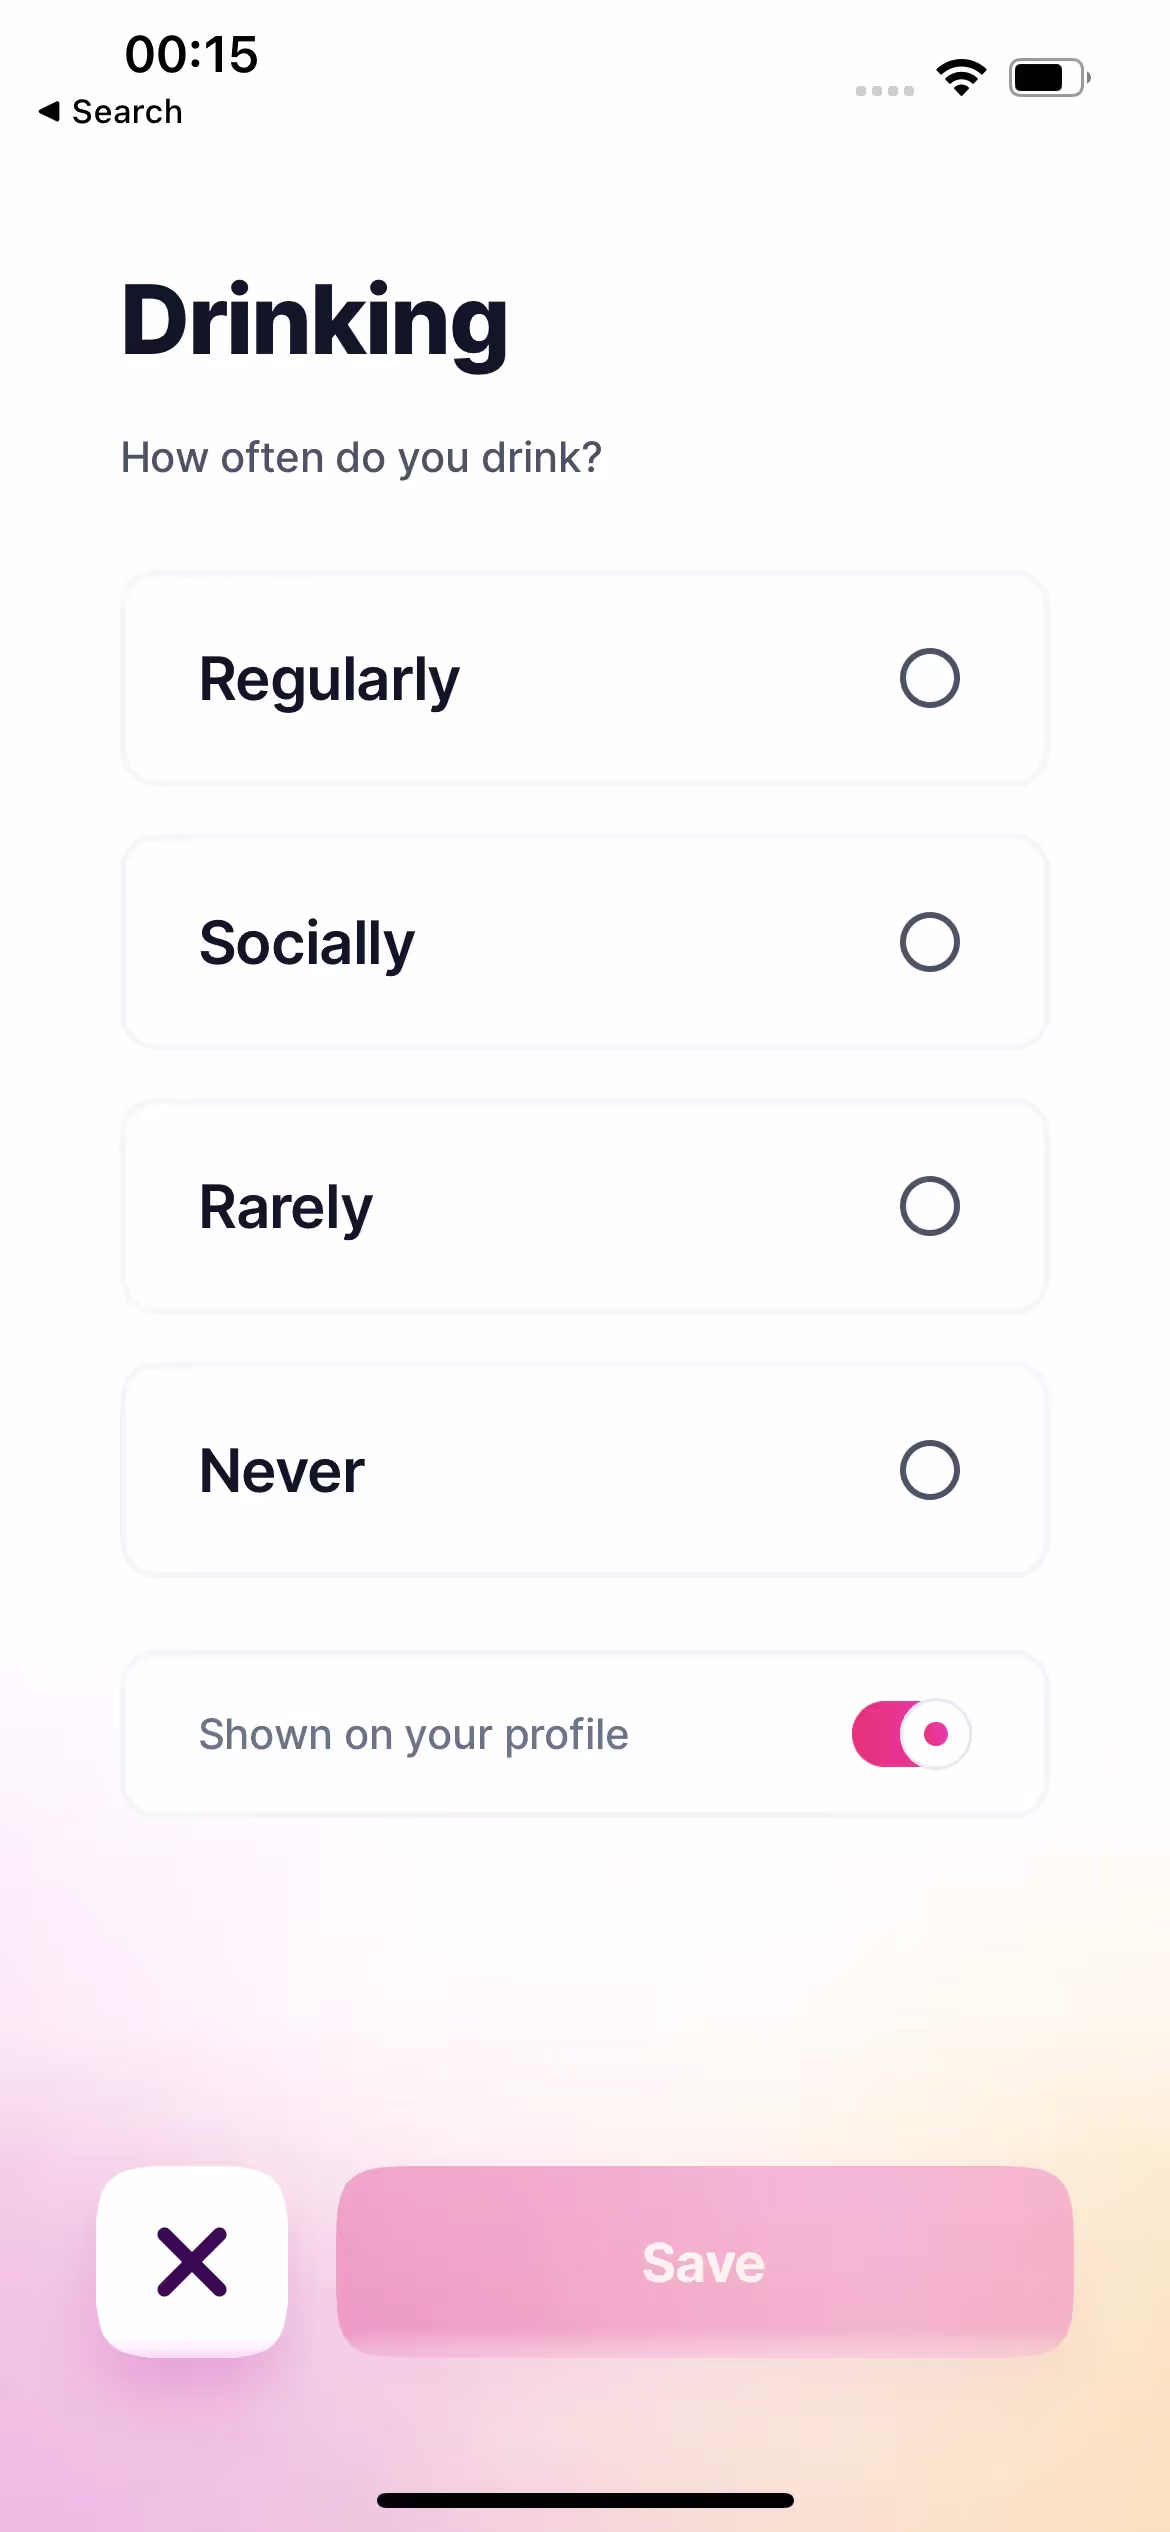Click the Shown on your profile text
Viewport: 1170px width, 2532px height.
tap(414, 1735)
